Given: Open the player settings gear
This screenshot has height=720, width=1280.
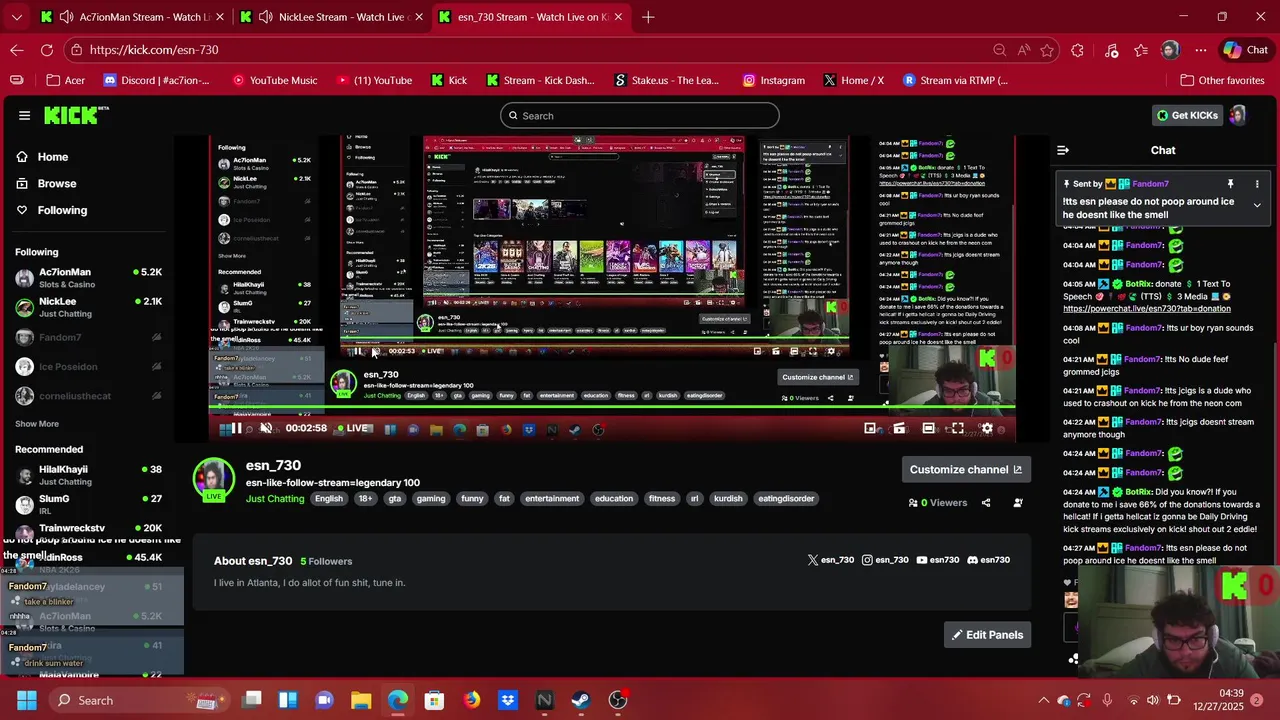Looking at the screenshot, I should click(987, 429).
